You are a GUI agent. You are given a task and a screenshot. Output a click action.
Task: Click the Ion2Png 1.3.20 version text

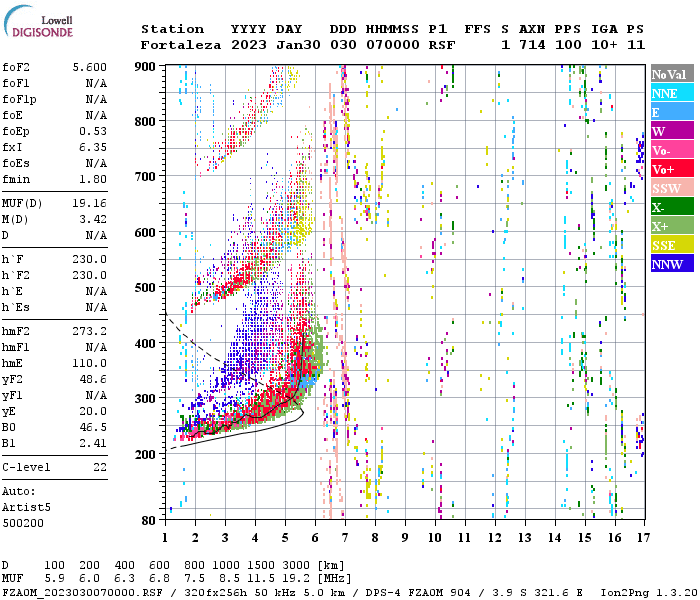tap(649, 592)
